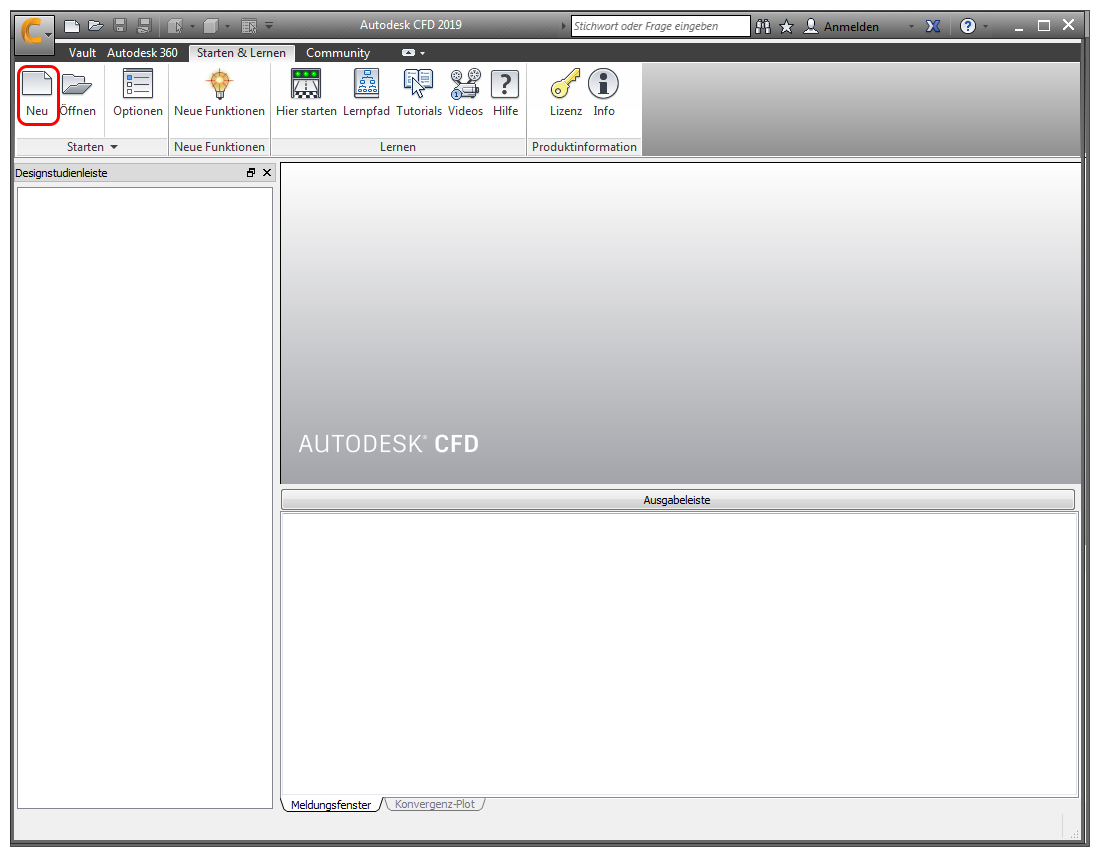Viewport: 1100px width, 857px height.
Task: Click in the Stichwort oder Frage search field
Action: [660, 26]
